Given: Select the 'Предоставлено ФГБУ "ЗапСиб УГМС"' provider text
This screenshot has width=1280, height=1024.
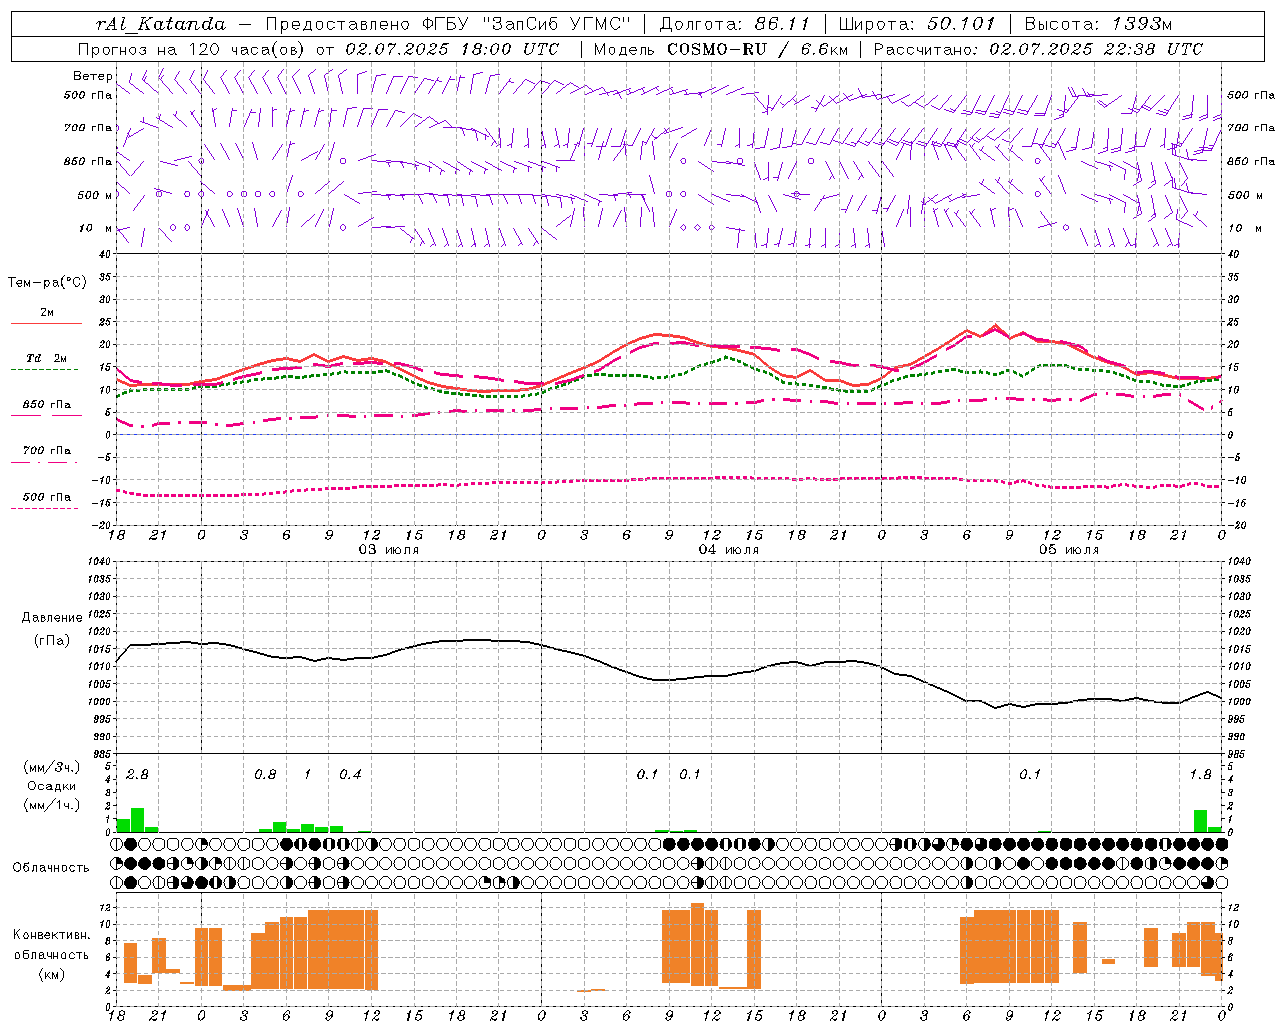Looking at the screenshot, I should pyautogui.click(x=449, y=24).
